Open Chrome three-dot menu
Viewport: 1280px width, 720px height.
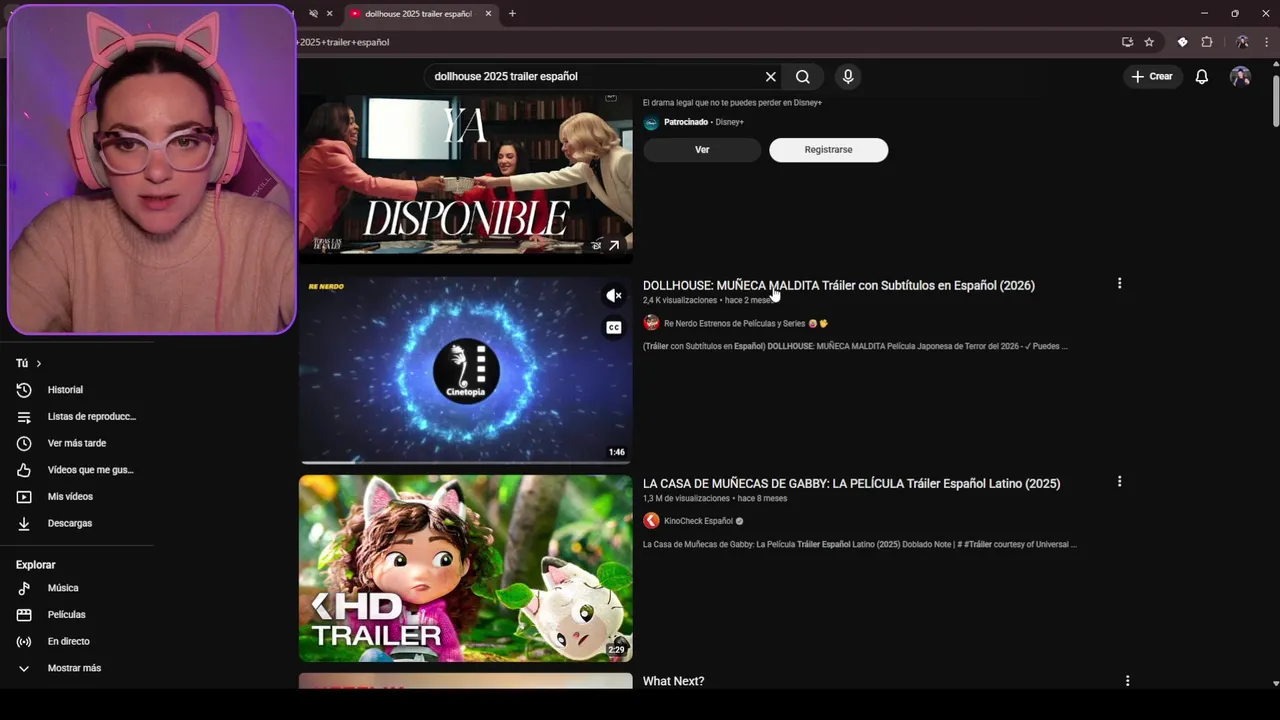pyautogui.click(x=1266, y=42)
